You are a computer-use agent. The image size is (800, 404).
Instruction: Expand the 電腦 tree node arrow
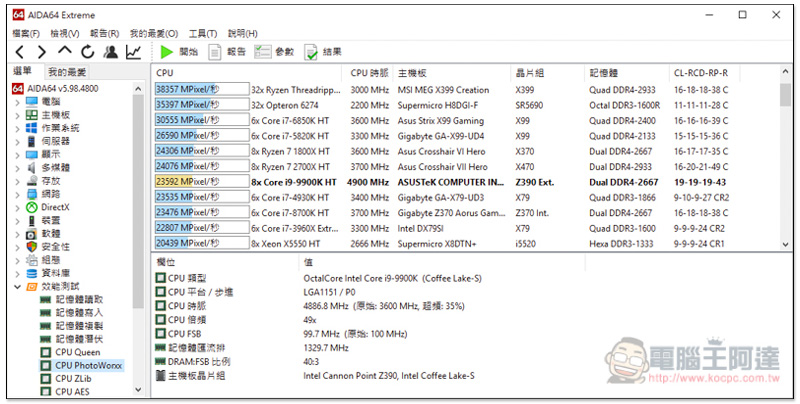coord(18,102)
